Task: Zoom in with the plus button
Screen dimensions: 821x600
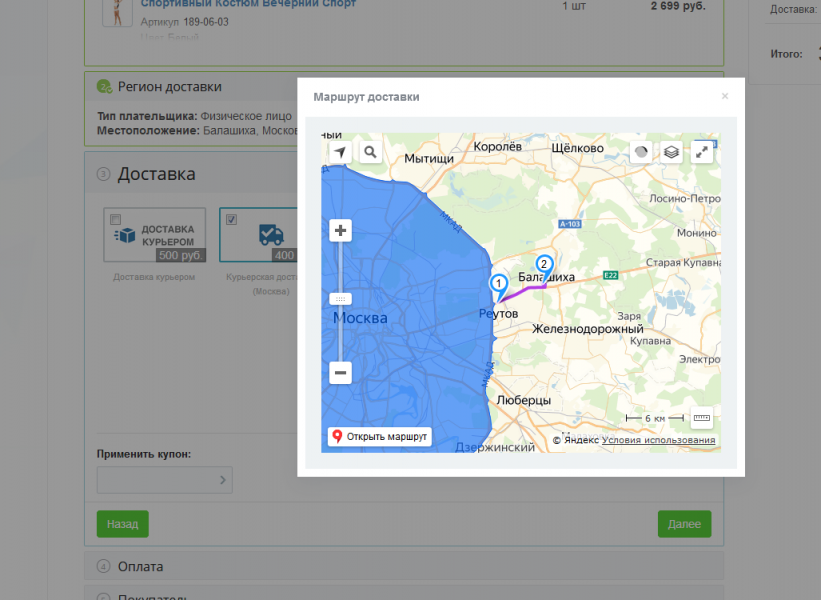Action: point(340,230)
